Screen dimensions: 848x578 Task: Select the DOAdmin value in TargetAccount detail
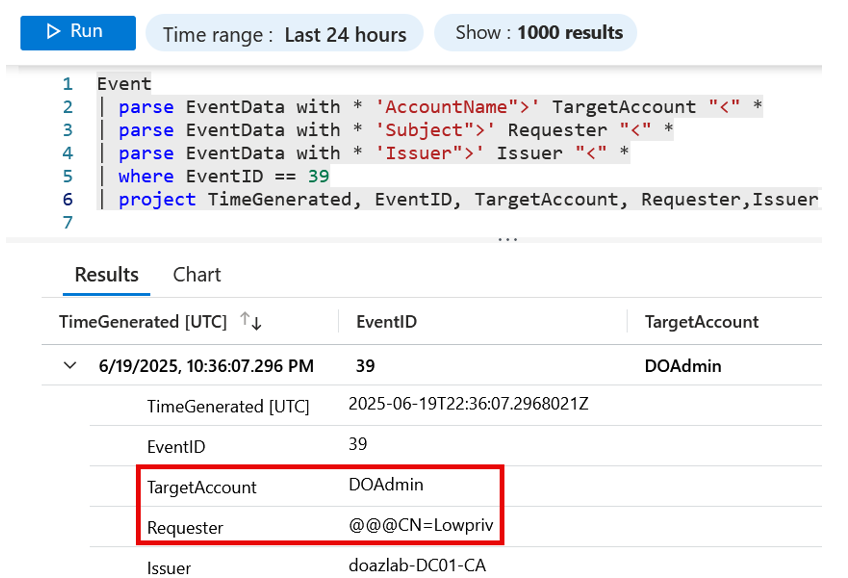[386, 485]
